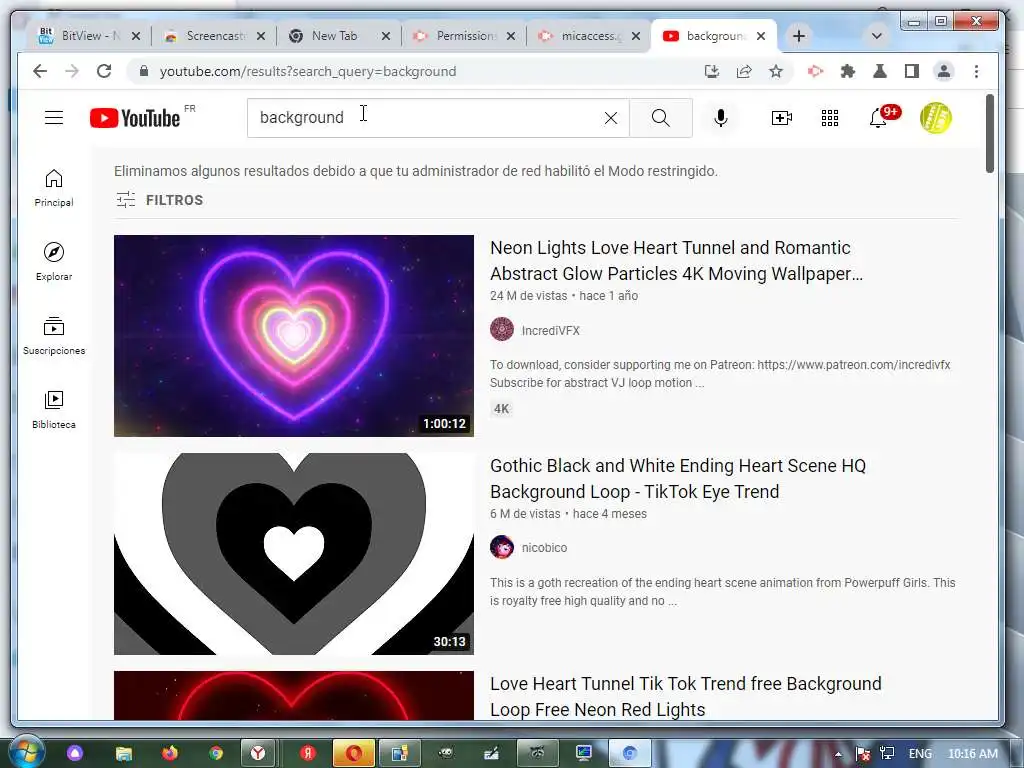Viewport: 1024px width, 768px height.
Task: Clear the search box with X
Action: click(611, 118)
